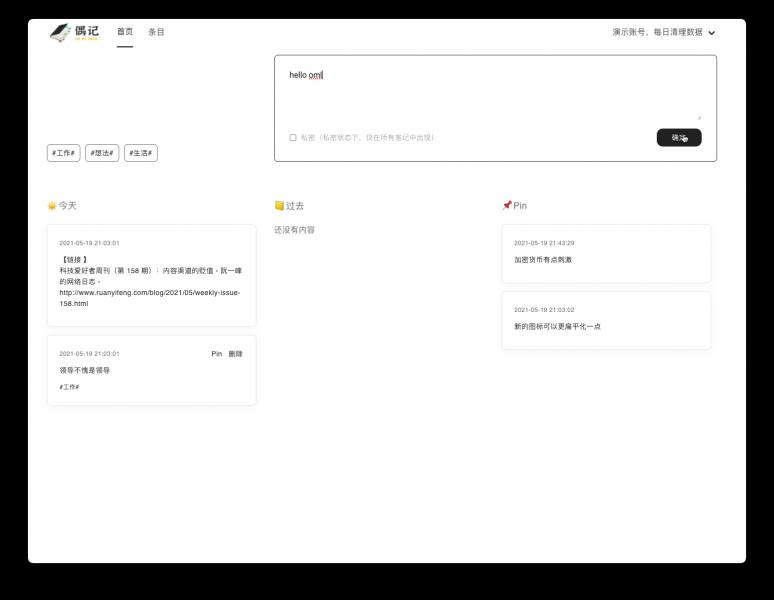Submit the note with the black button
The image size is (774, 600).
pyautogui.click(x=679, y=138)
